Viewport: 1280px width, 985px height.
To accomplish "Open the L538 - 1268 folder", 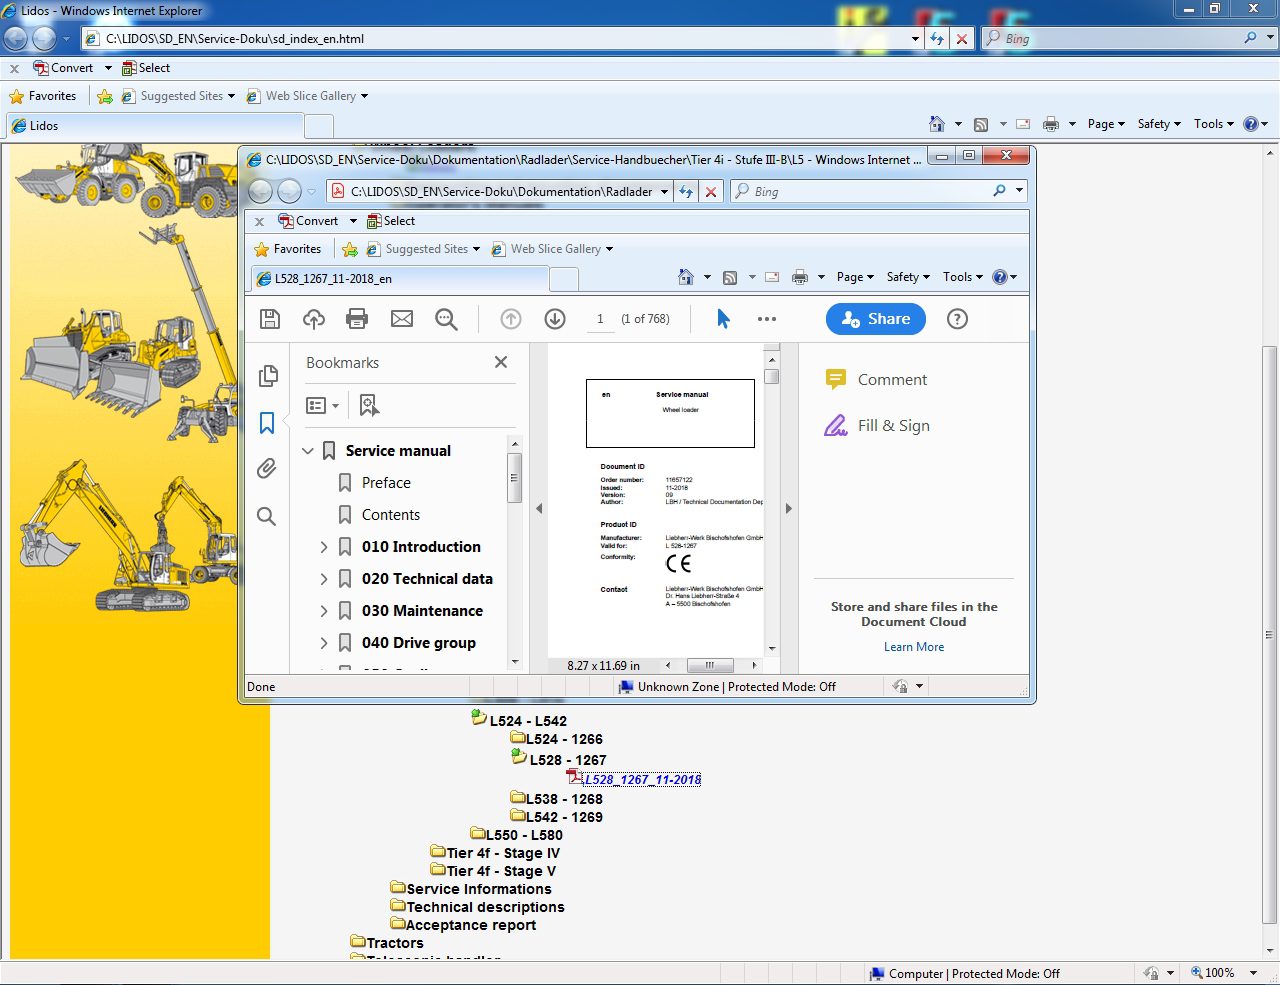I will point(564,799).
